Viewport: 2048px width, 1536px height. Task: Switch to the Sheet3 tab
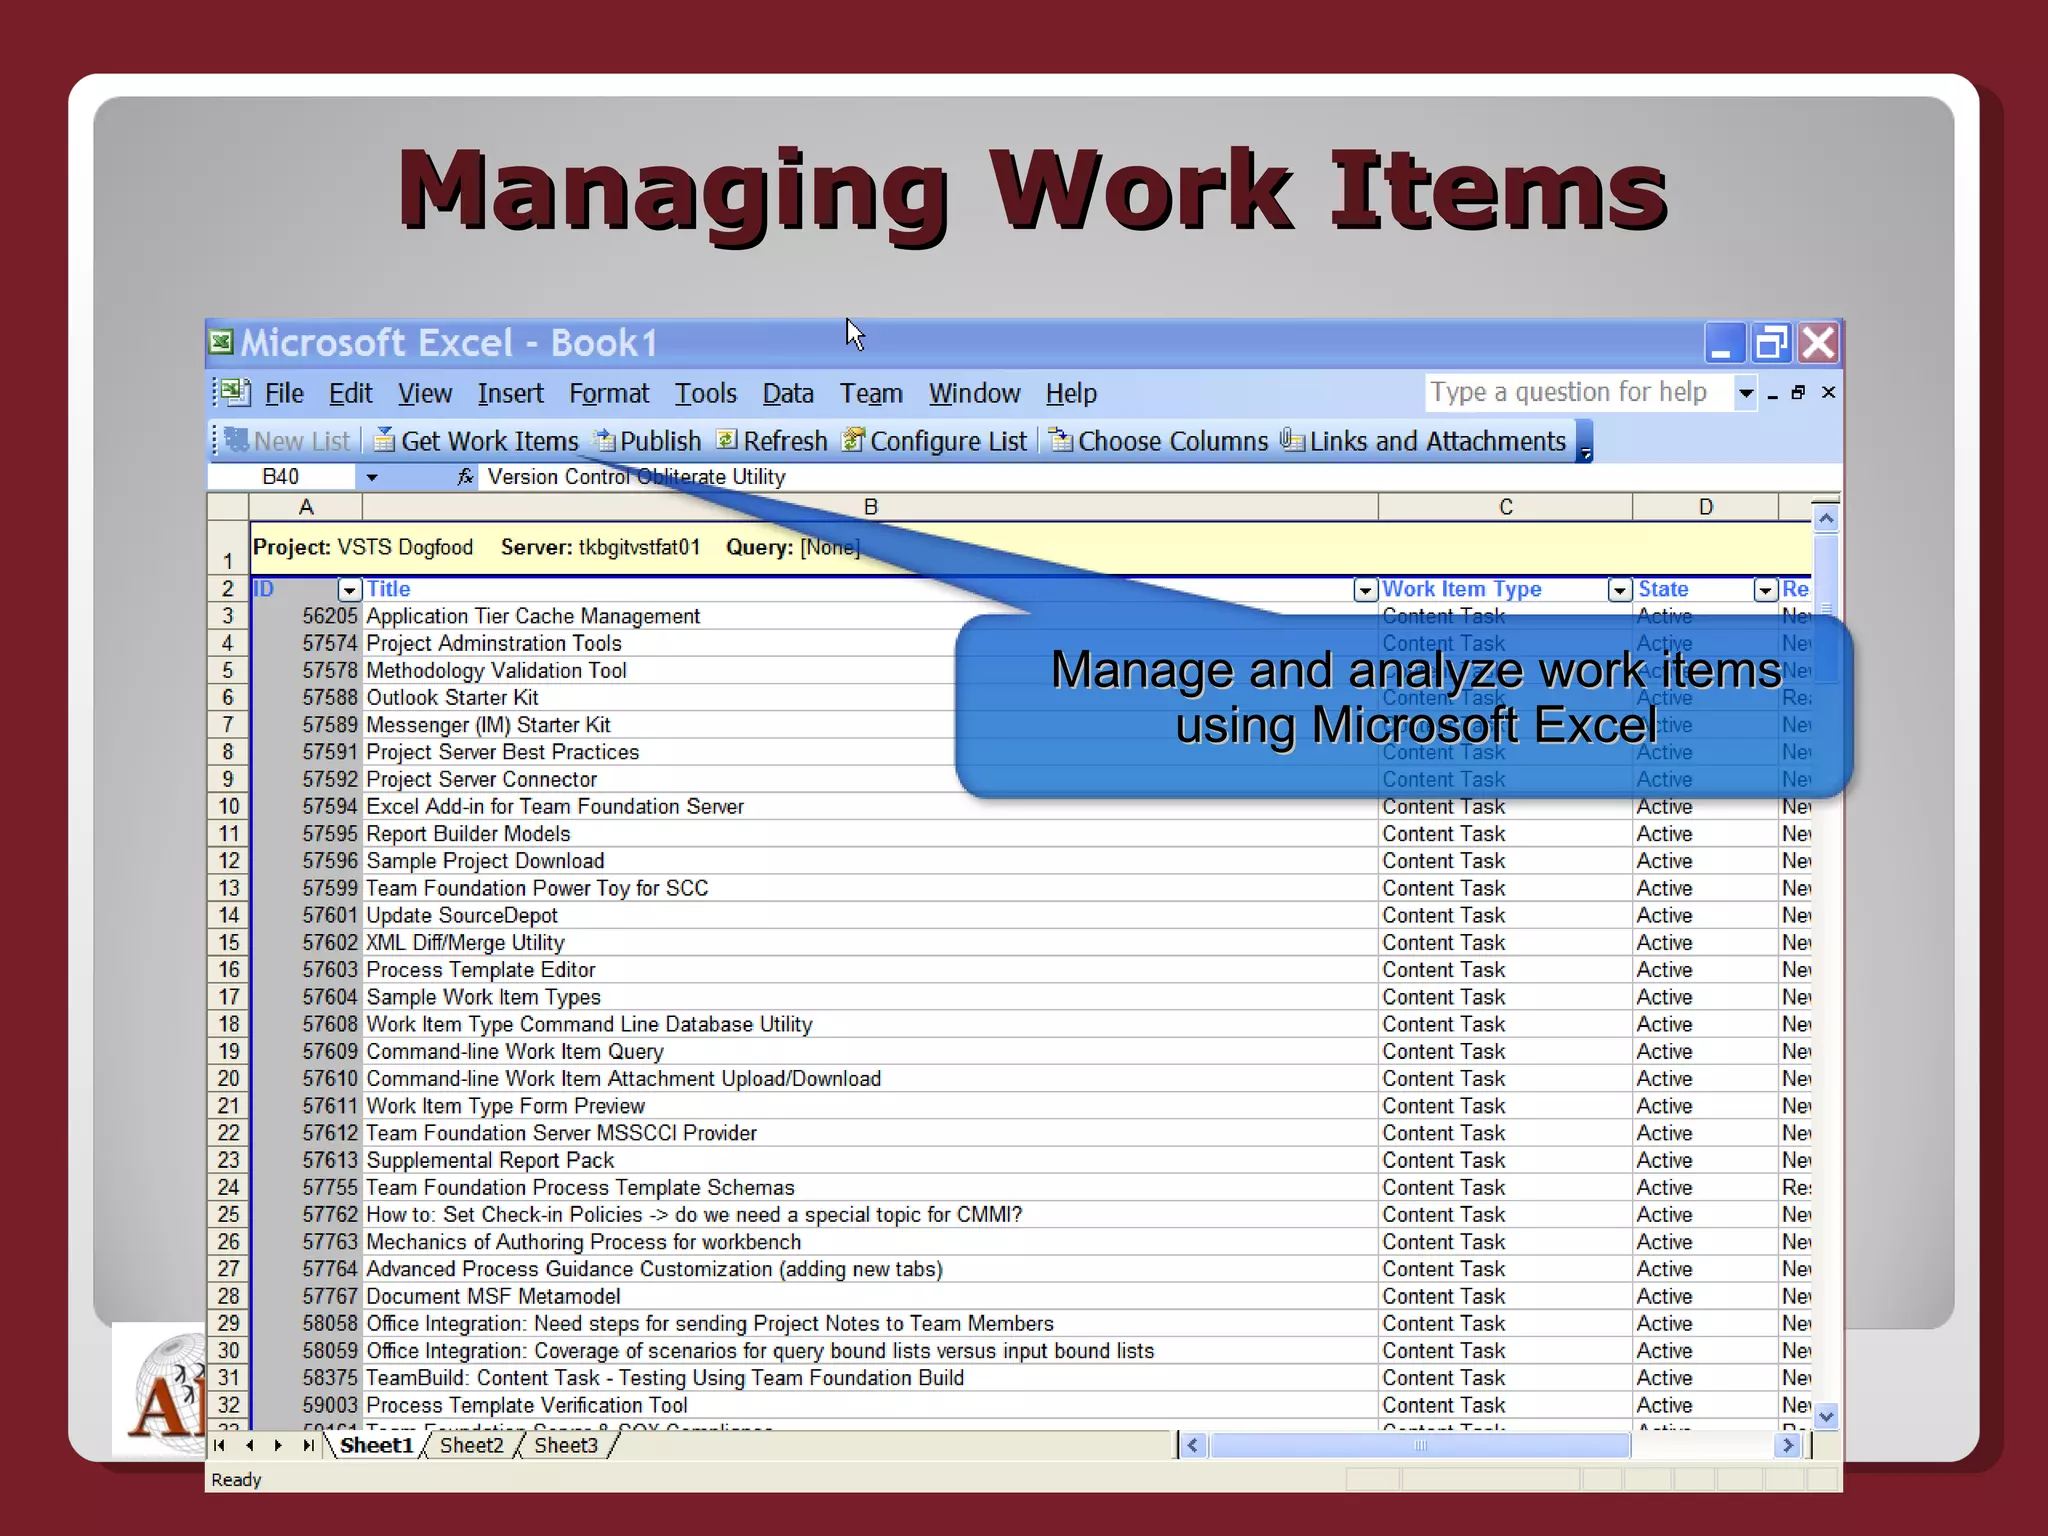coord(566,1445)
